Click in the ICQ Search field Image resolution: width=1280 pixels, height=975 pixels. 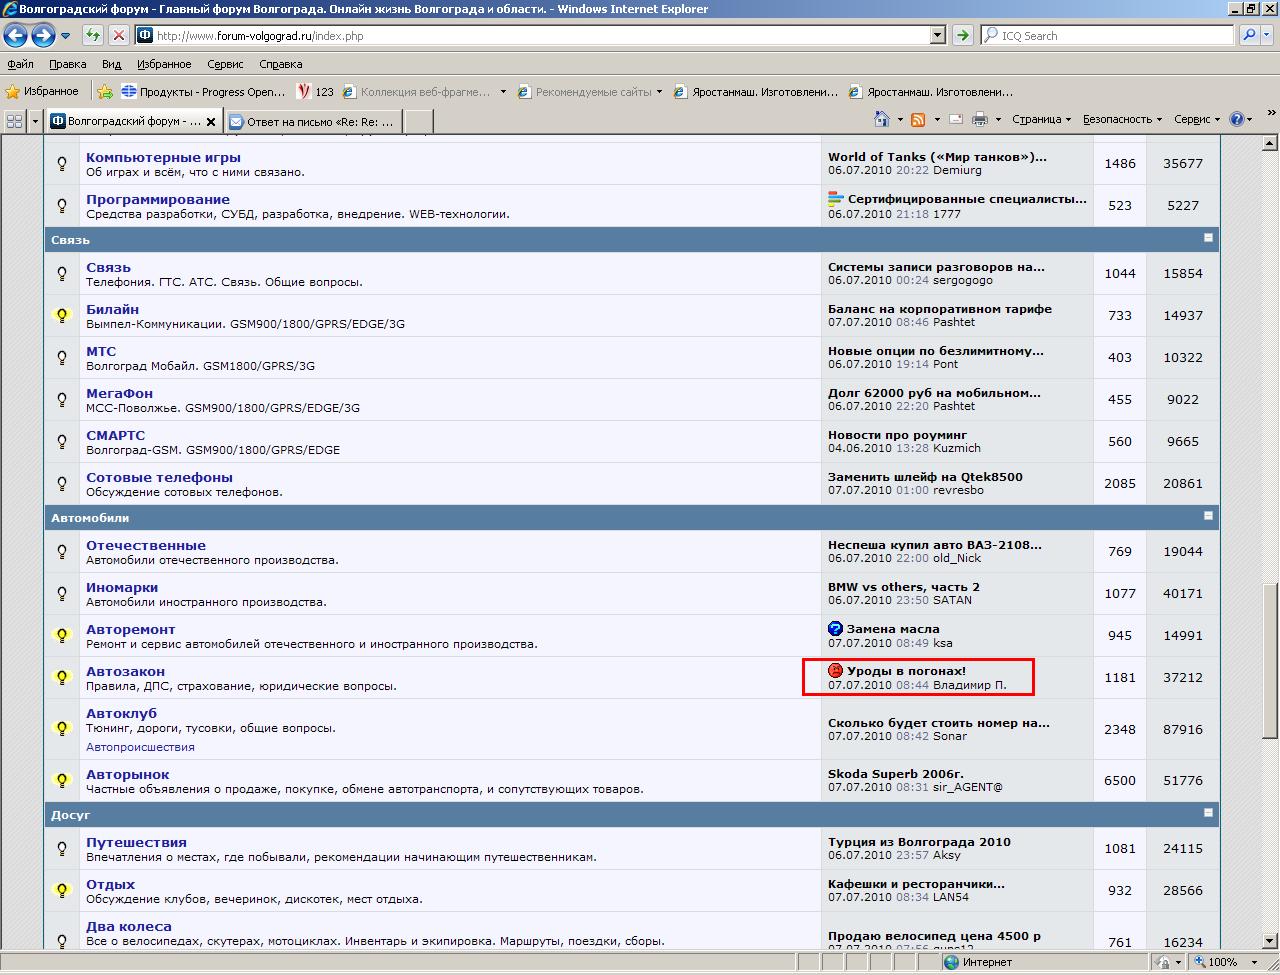(x=1110, y=35)
